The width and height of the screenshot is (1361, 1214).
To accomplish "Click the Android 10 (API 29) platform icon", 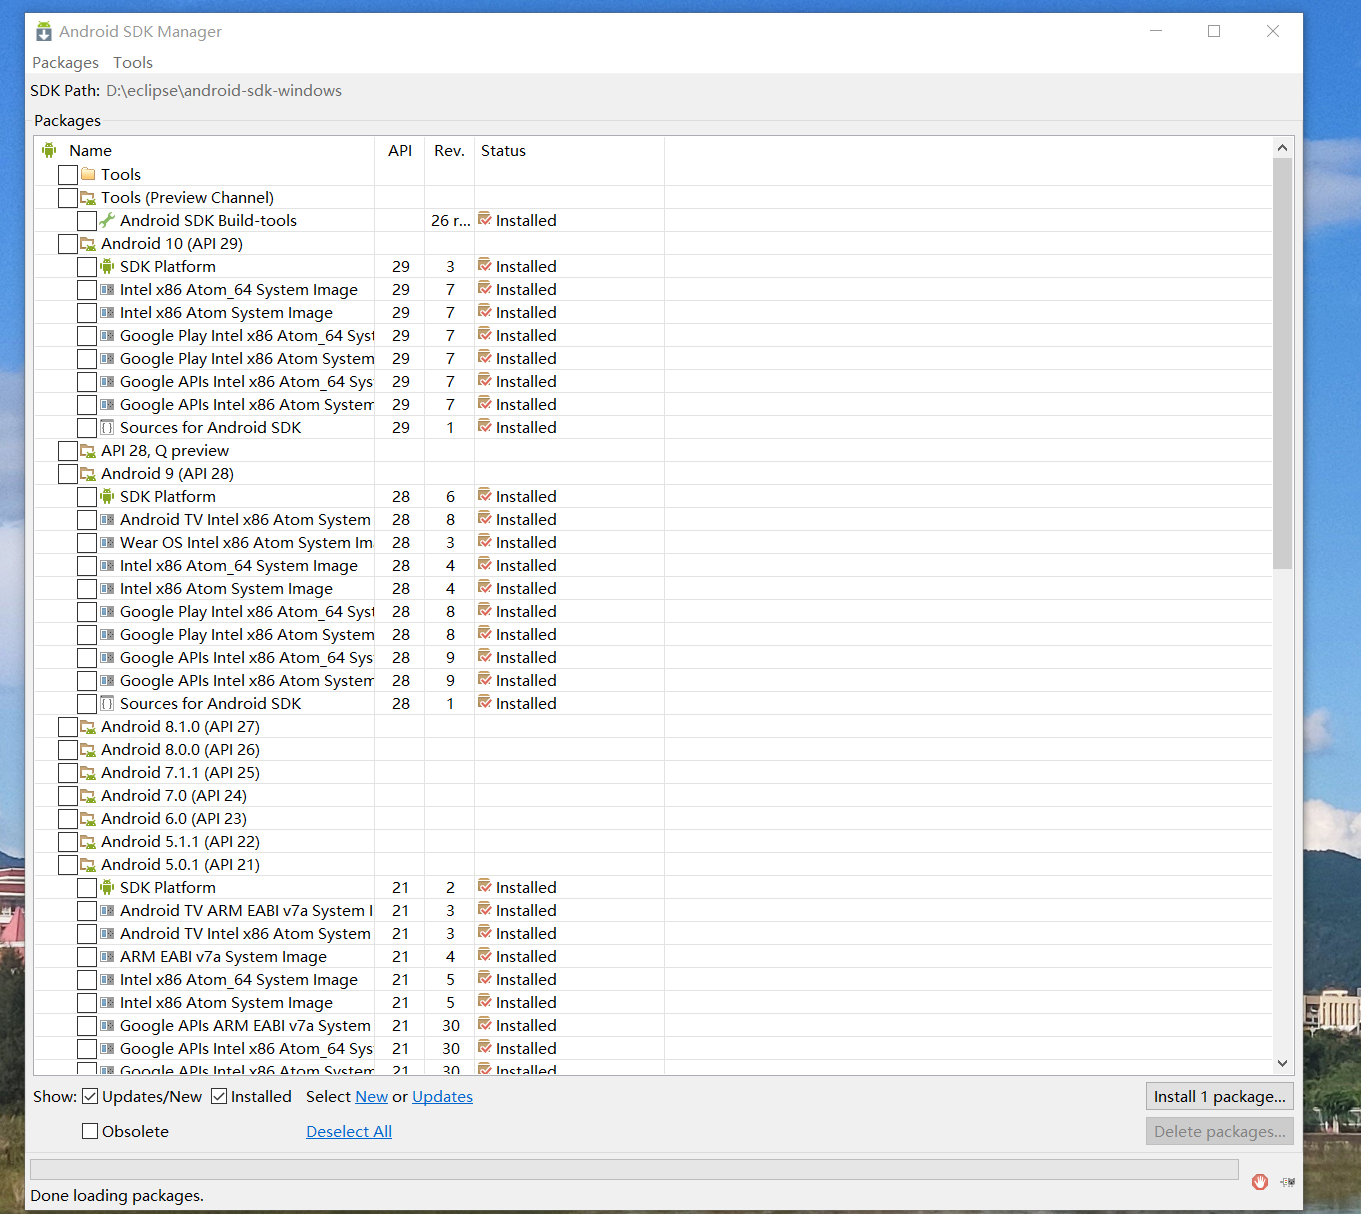I will tap(89, 243).
